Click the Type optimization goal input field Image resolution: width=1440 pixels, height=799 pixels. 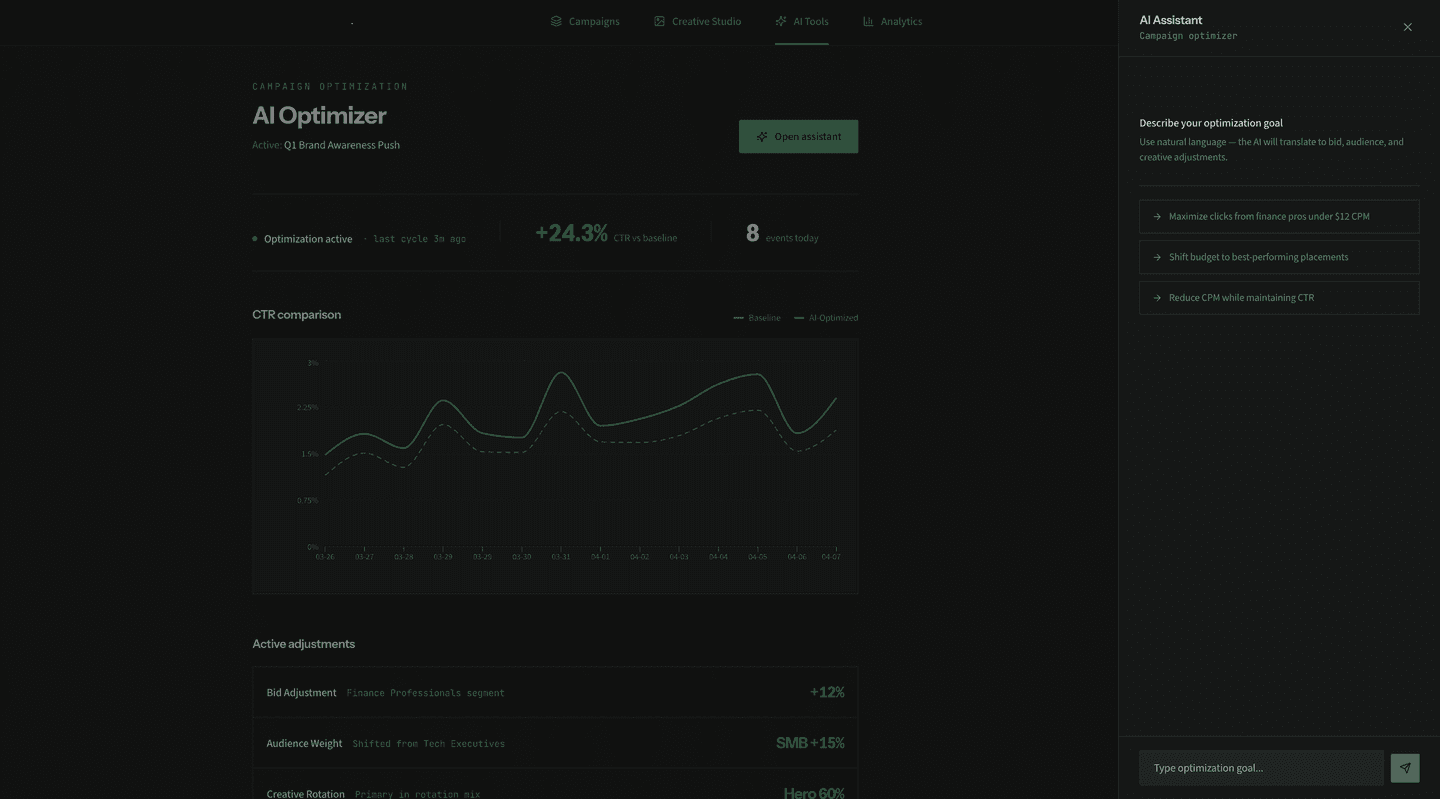pos(1260,768)
